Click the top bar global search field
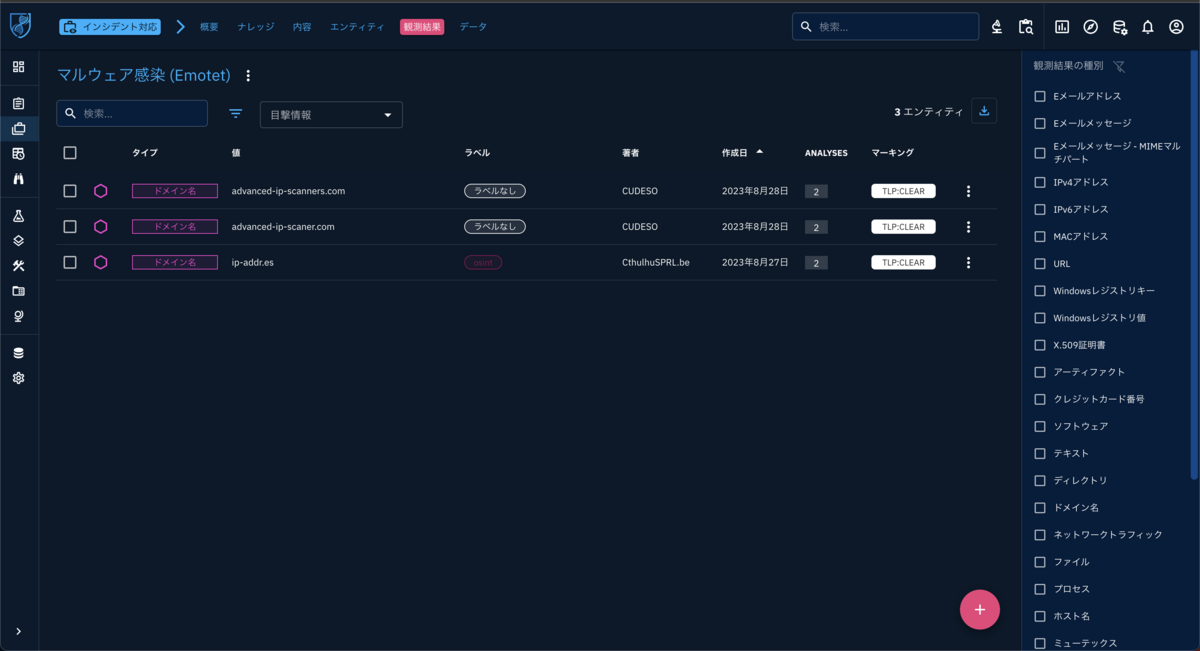Screen dimensions: 1200x651 pos(885,26)
